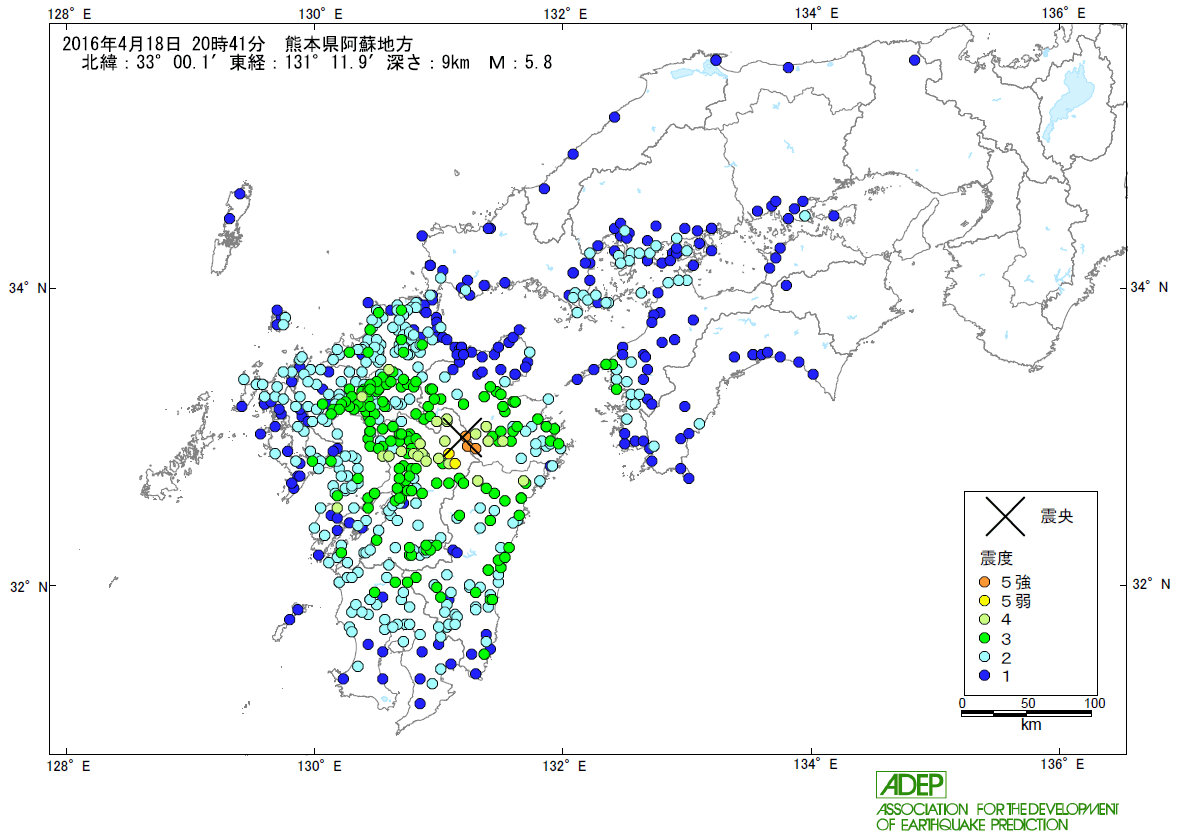Select the orange 5強 legend dot
This screenshot has height=839, width=1177.
[985, 582]
